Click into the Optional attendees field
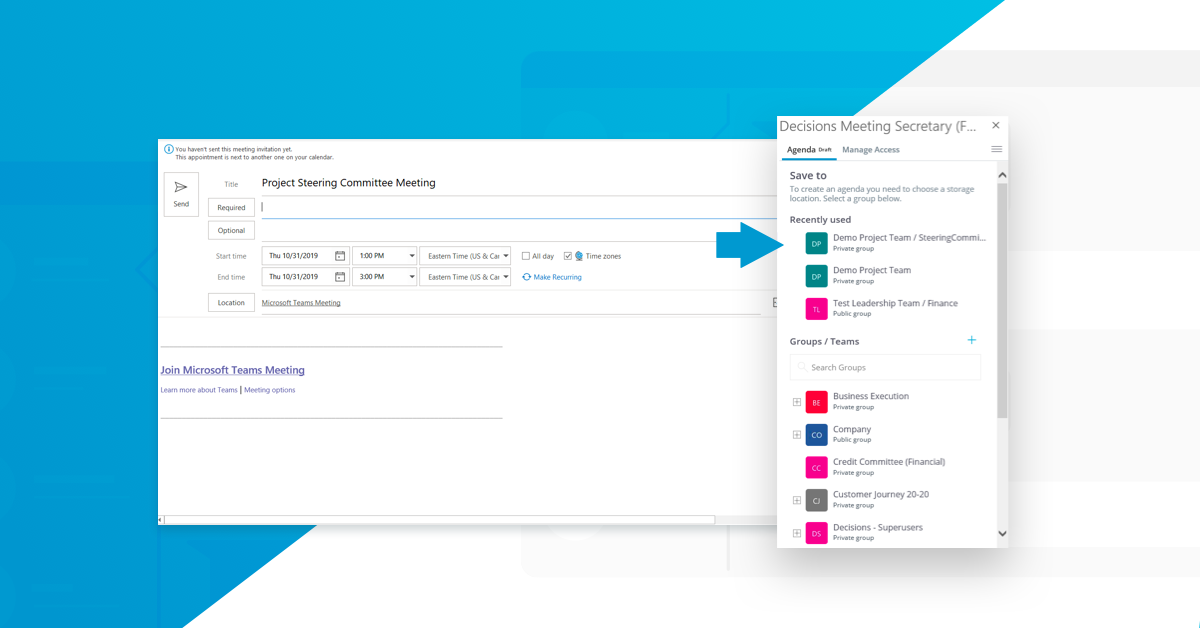 [x=519, y=230]
